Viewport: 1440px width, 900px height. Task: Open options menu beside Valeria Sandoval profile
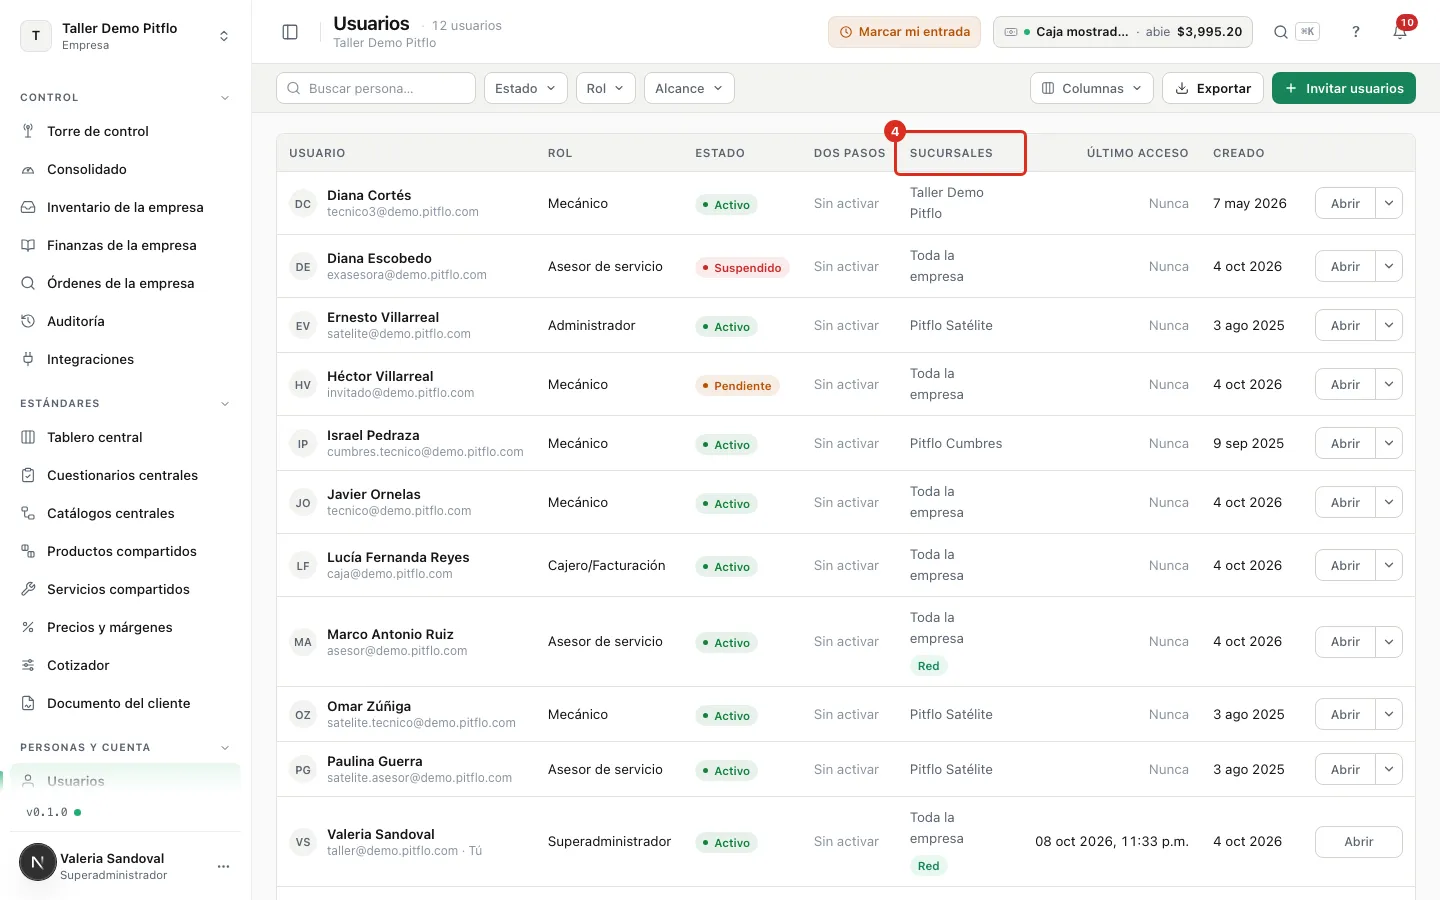(x=224, y=866)
